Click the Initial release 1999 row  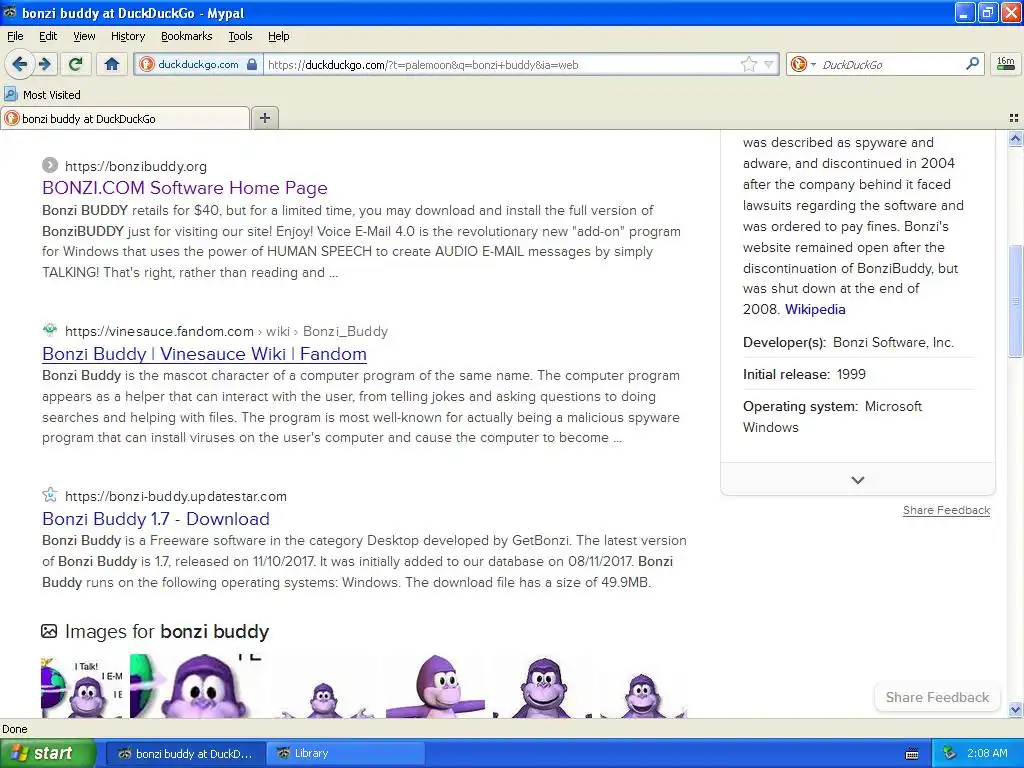(x=857, y=374)
